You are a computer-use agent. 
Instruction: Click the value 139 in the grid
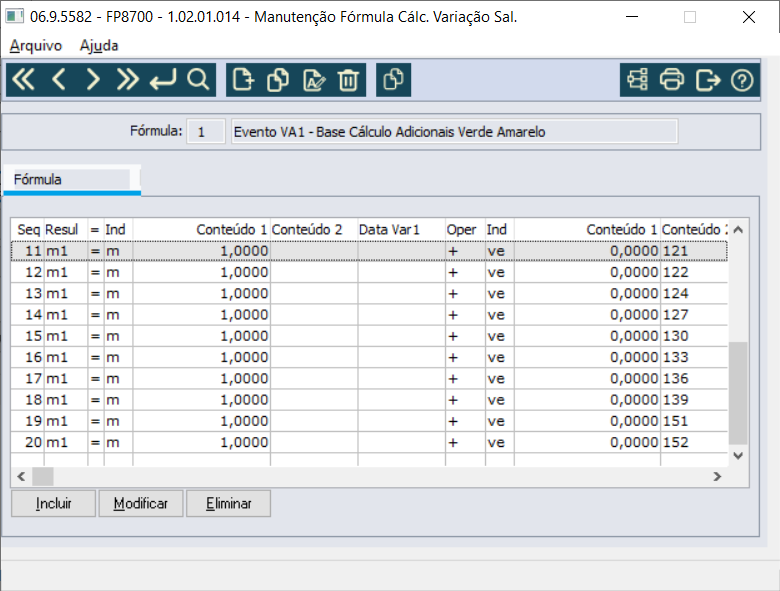coord(676,400)
